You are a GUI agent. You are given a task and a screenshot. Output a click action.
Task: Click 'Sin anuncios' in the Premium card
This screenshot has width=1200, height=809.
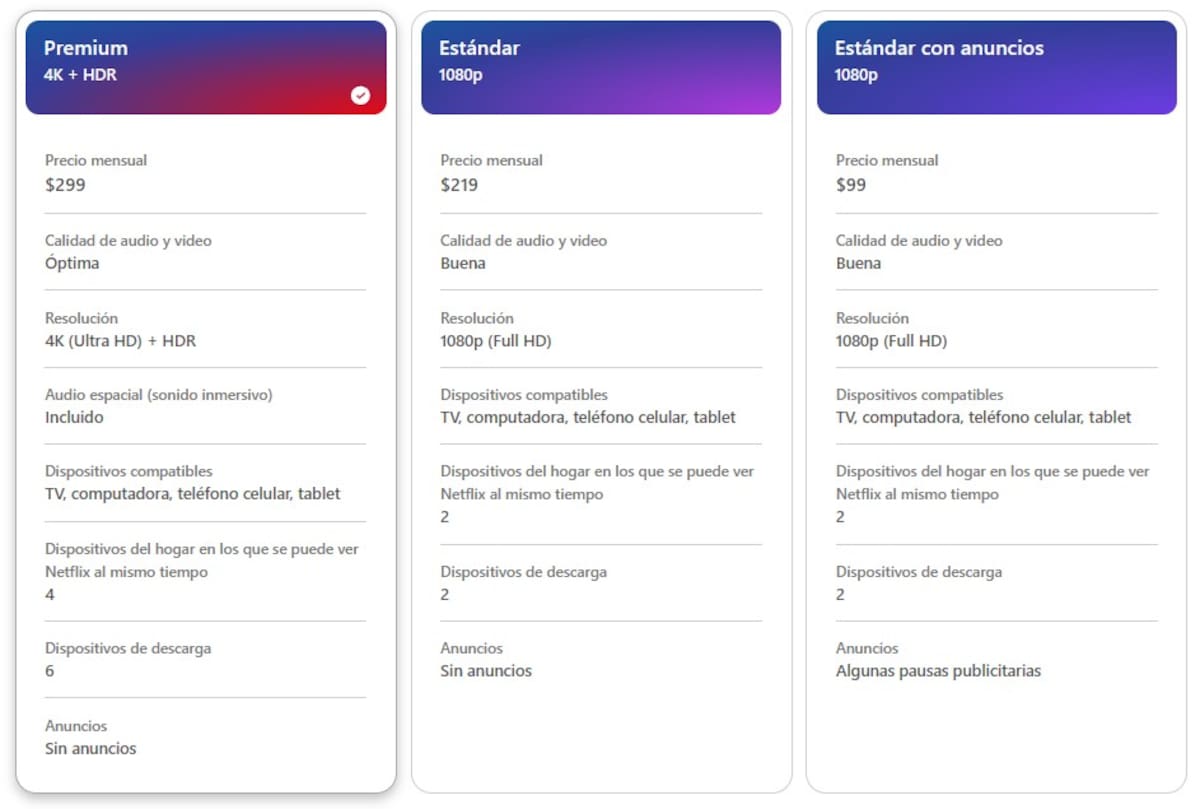click(x=91, y=748)
